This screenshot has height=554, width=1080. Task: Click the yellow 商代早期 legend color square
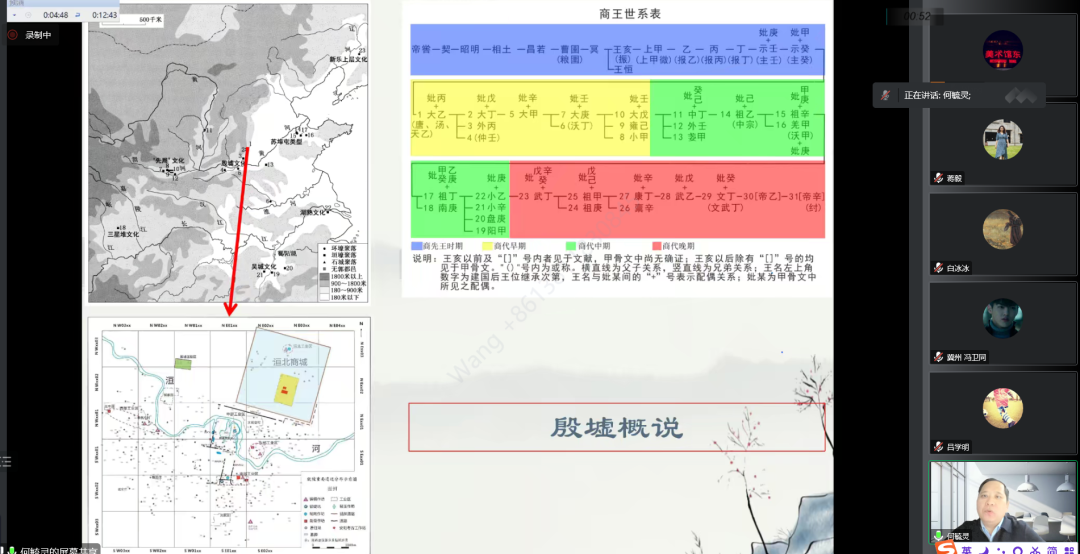(488, 245)
